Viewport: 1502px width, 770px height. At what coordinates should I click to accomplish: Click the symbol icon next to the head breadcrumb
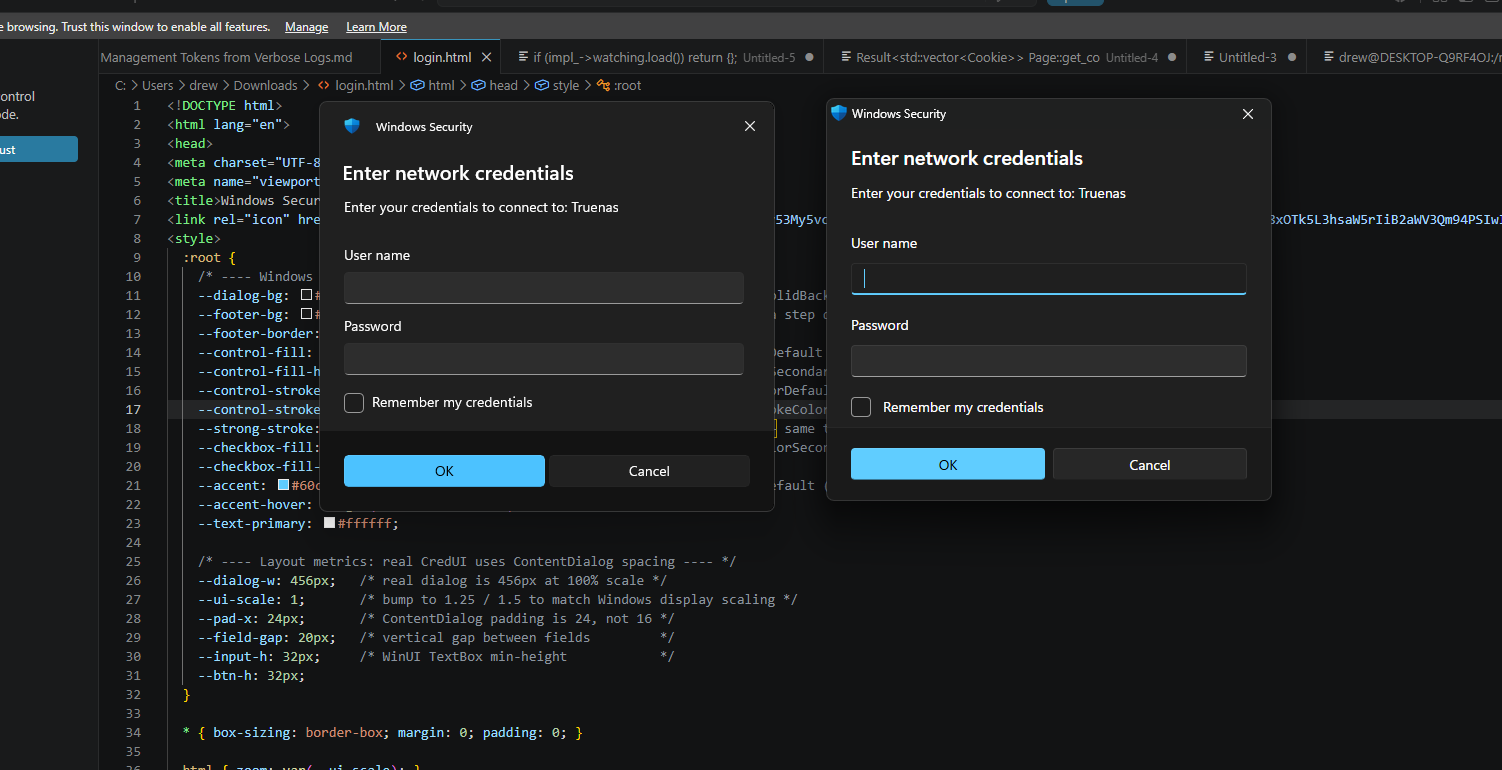coord(479,85)
